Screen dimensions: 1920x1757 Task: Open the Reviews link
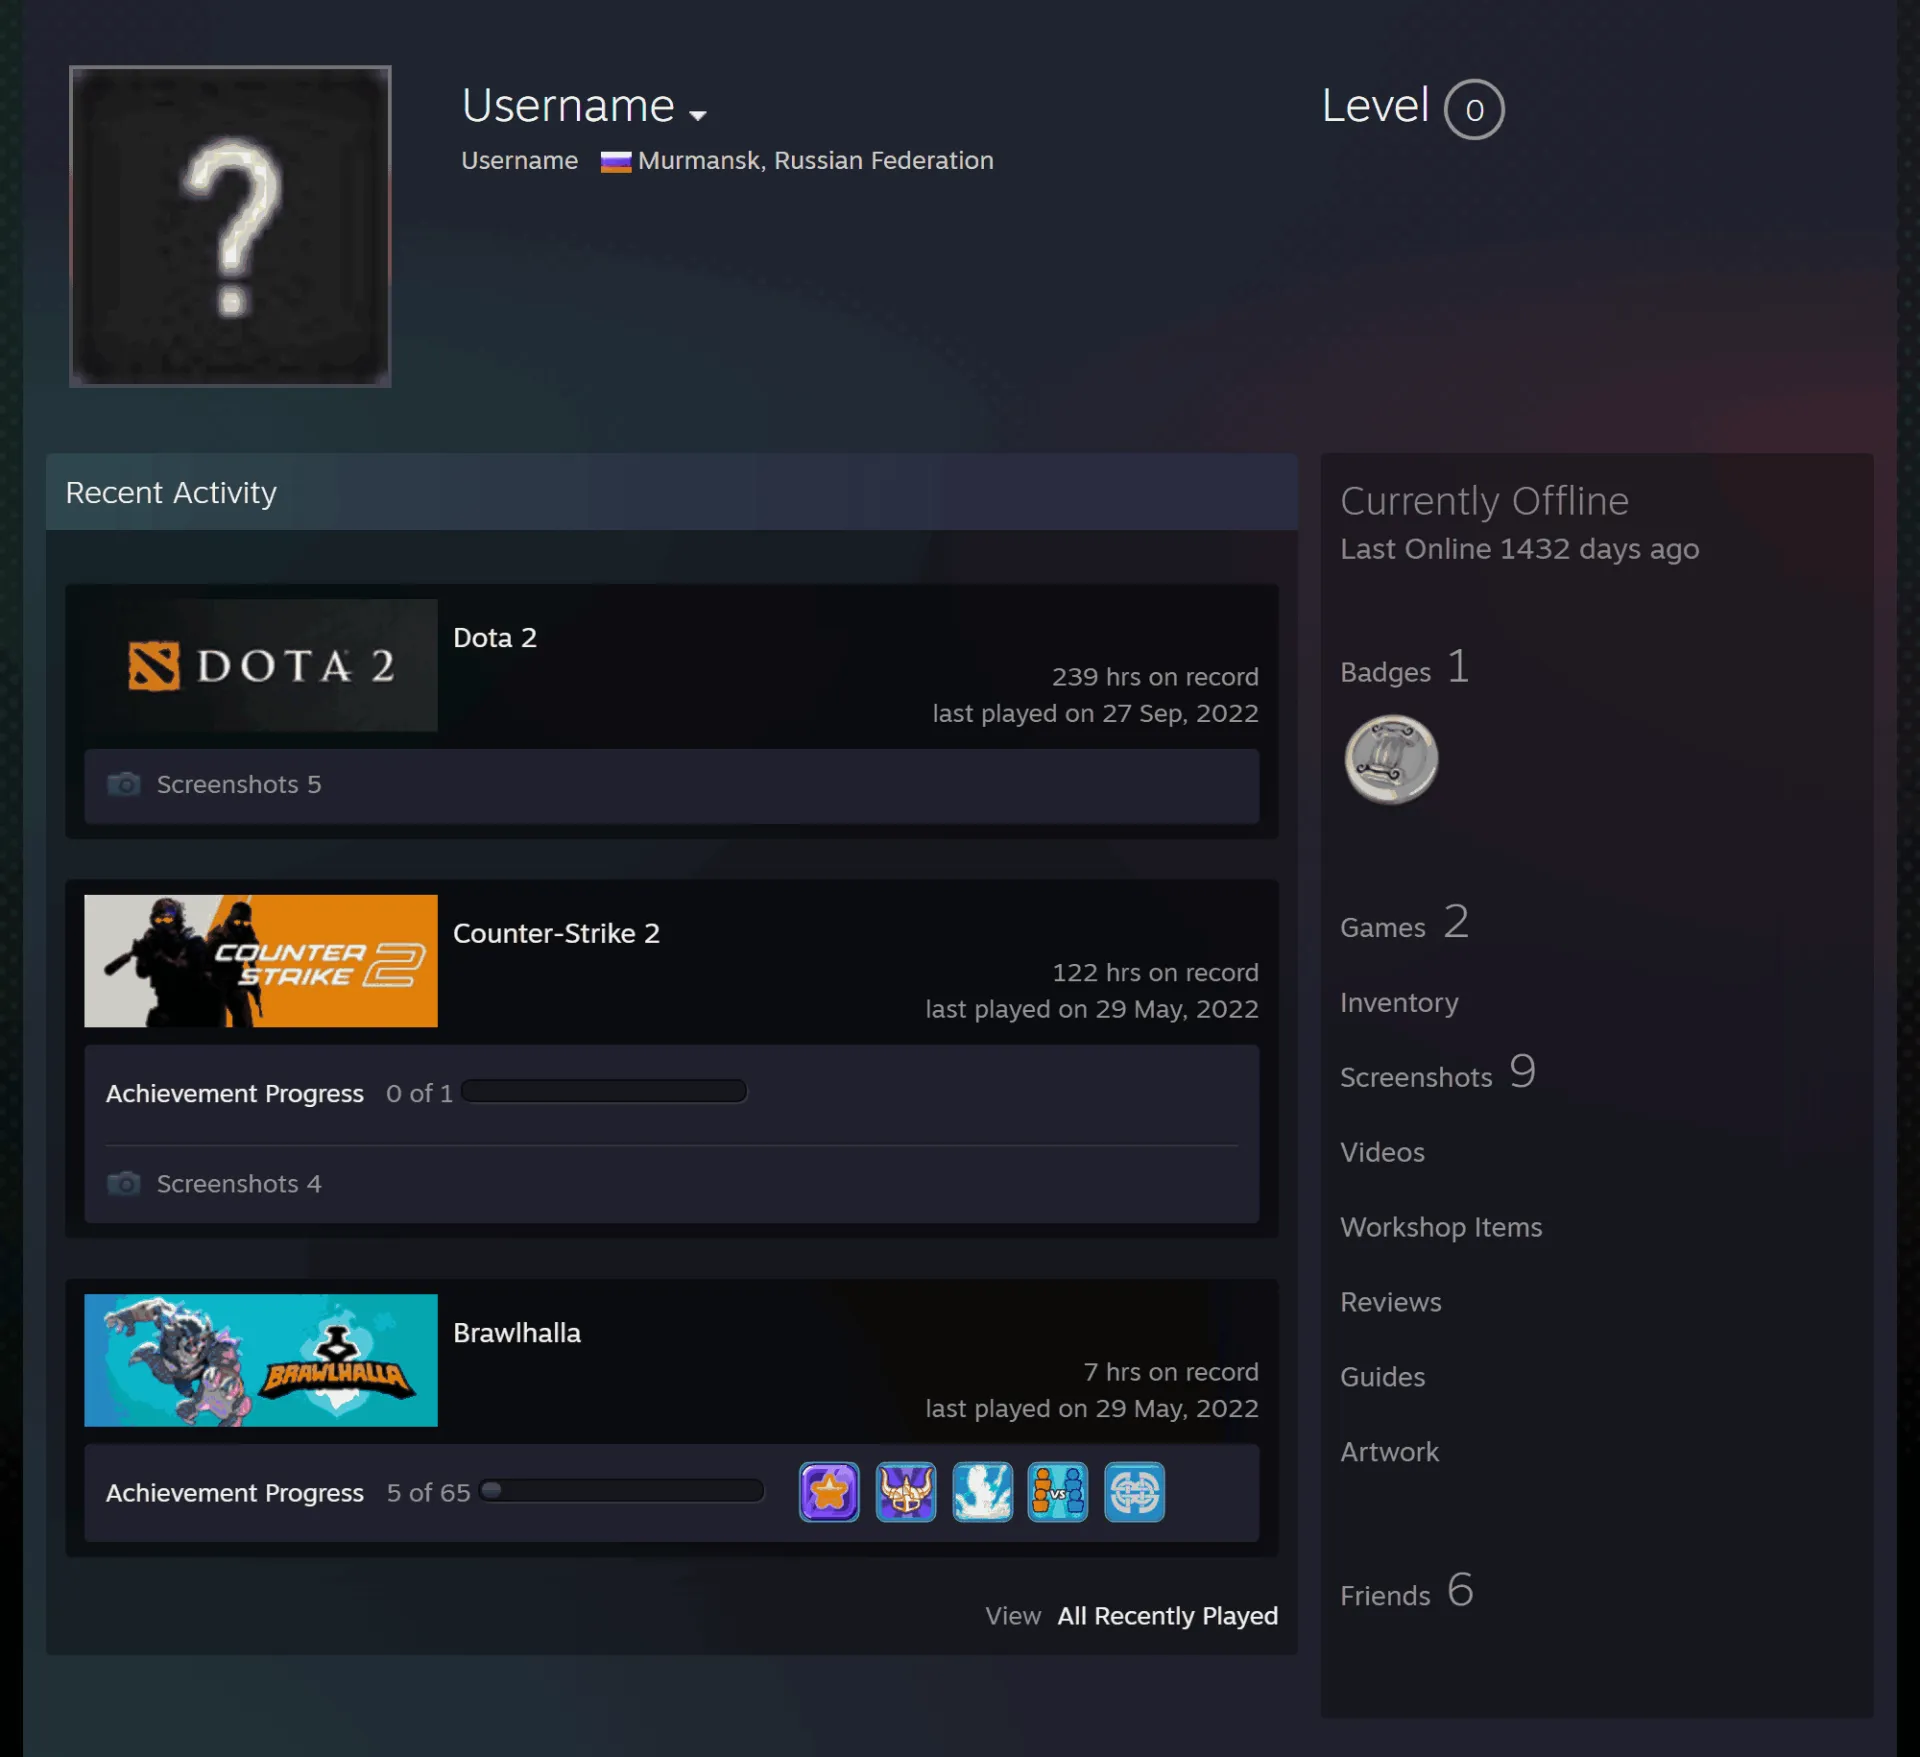click(x=1391, y=1303)
